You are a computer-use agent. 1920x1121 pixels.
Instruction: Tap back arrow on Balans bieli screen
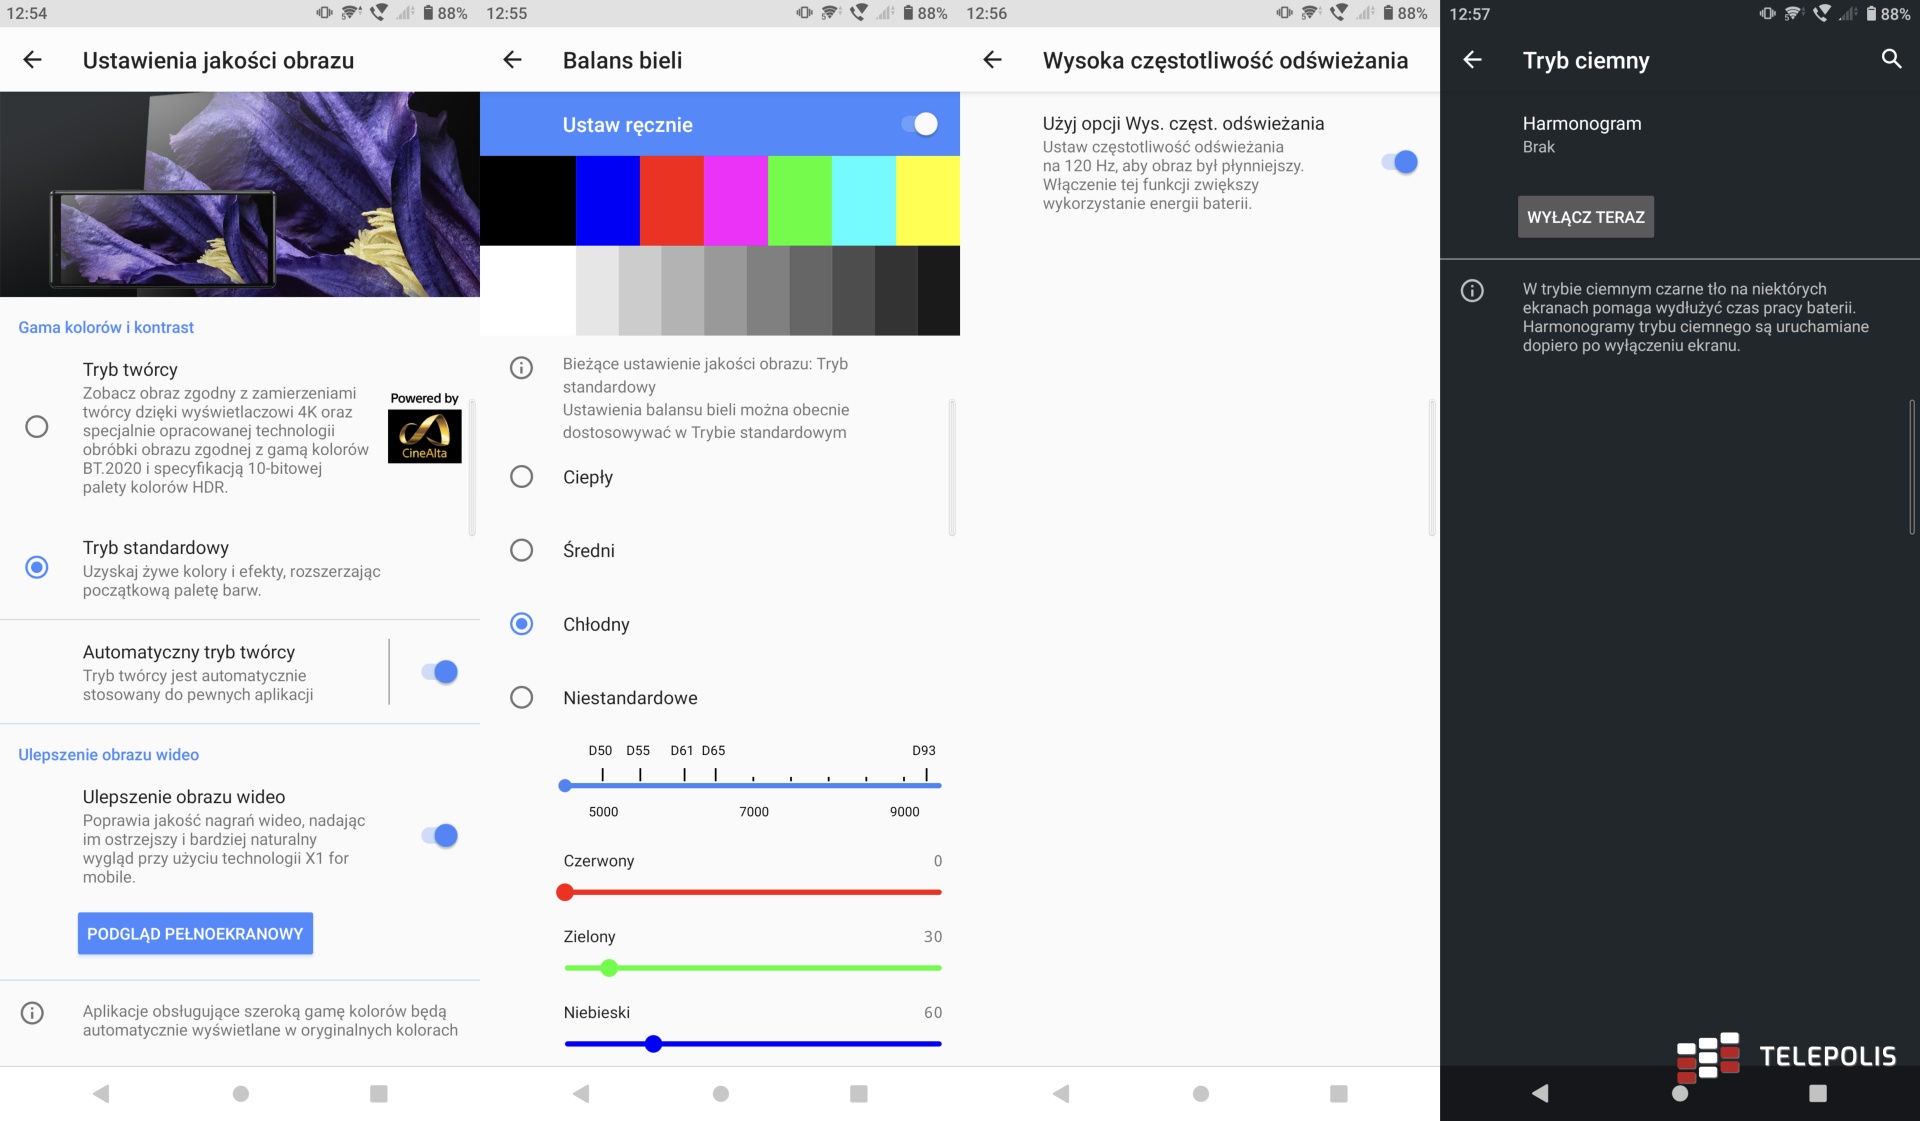512,60
